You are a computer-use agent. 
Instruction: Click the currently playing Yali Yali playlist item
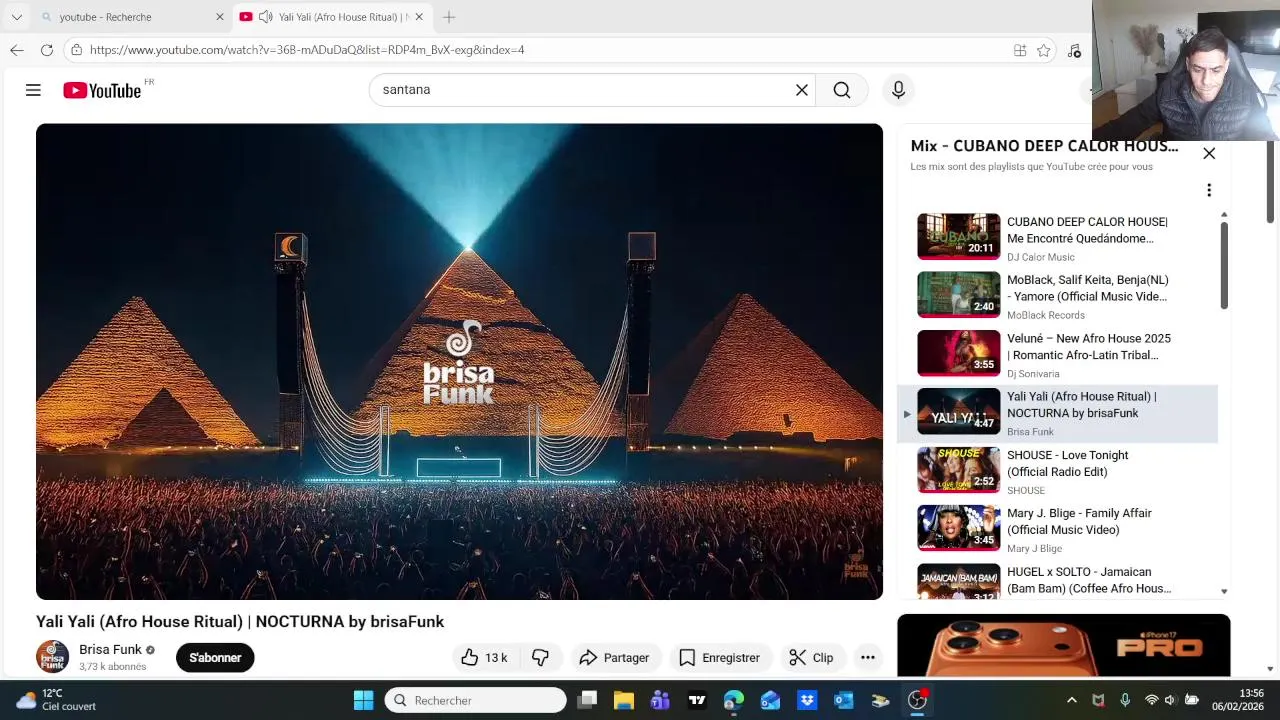[1057, 412]
